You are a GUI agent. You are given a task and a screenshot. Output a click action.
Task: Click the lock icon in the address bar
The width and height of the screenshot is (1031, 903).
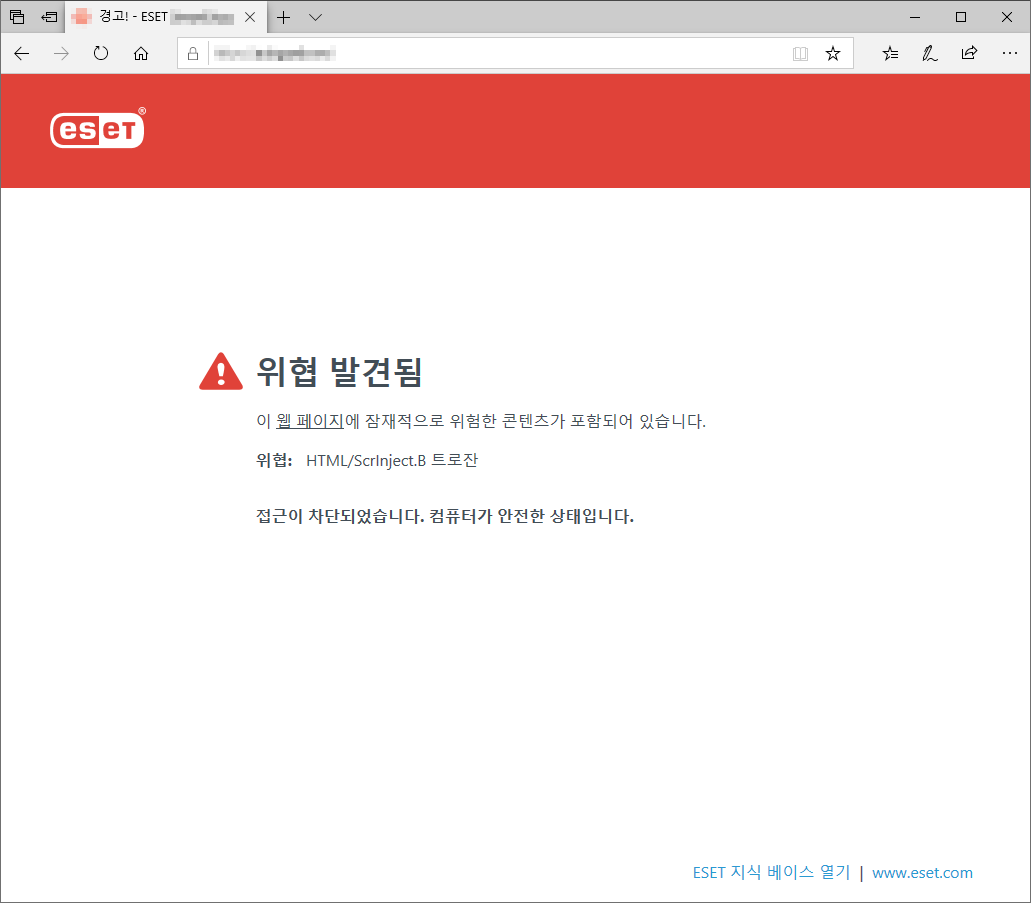tap(192, 53)
